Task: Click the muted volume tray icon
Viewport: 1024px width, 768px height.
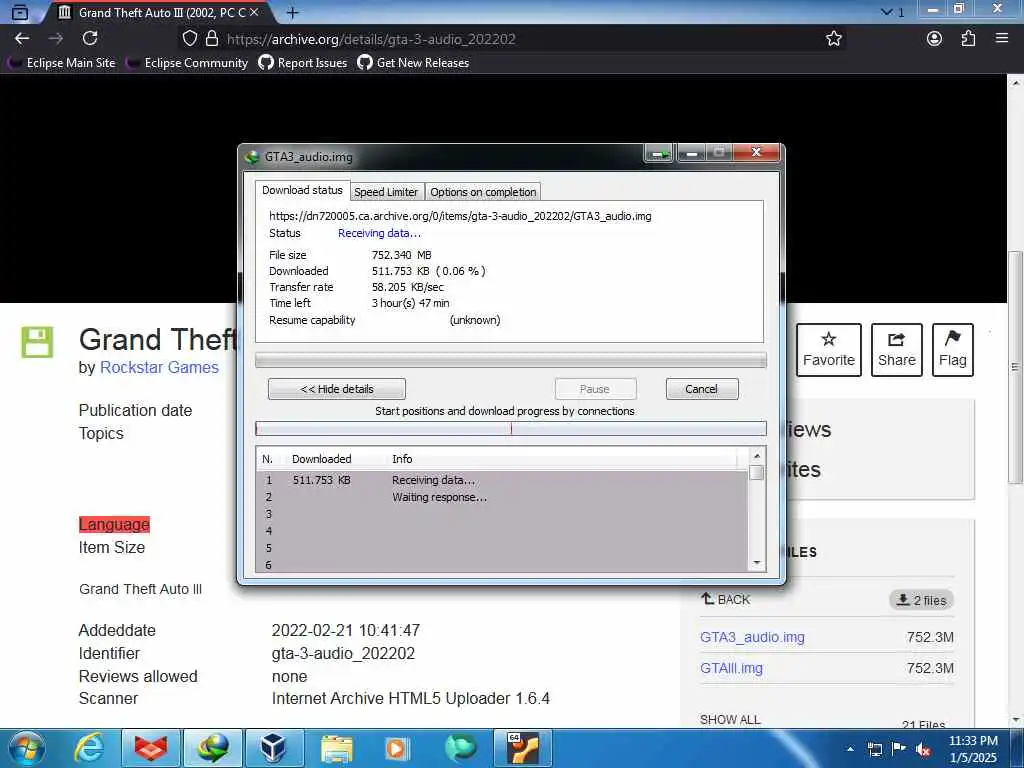Action: (x=923, y=750)
